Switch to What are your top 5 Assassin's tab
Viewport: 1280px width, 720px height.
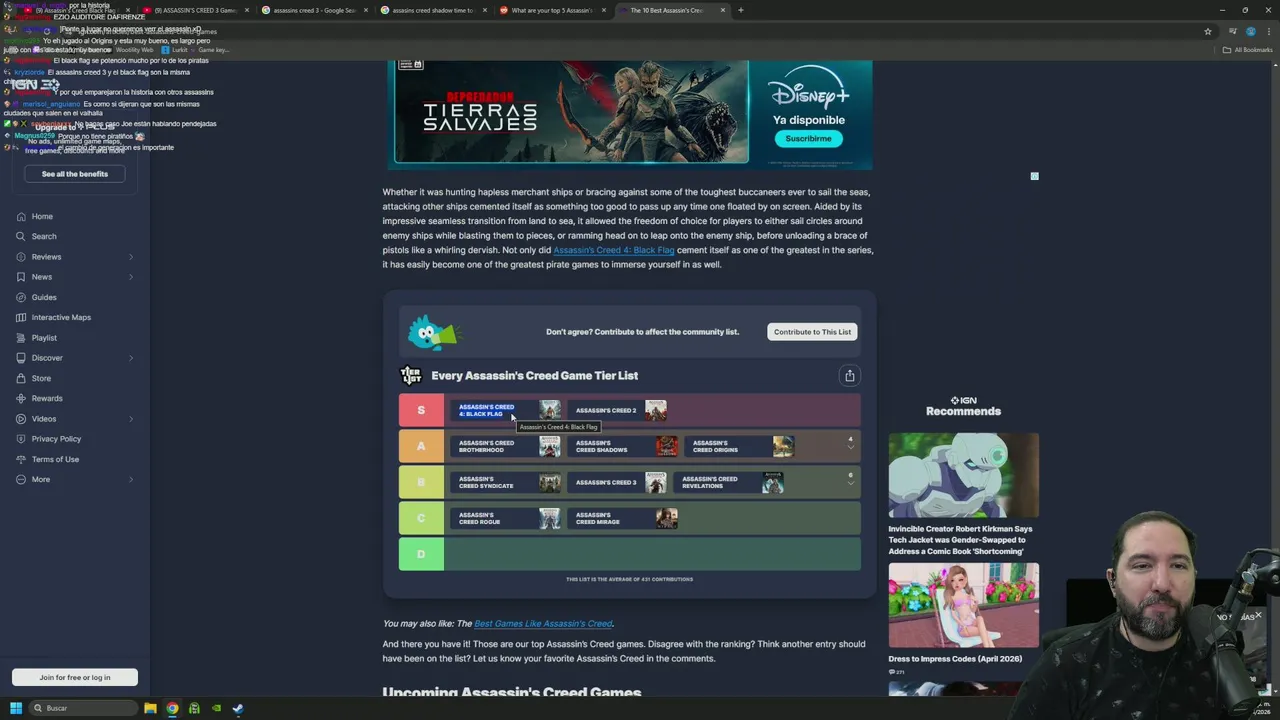point(552,10)
